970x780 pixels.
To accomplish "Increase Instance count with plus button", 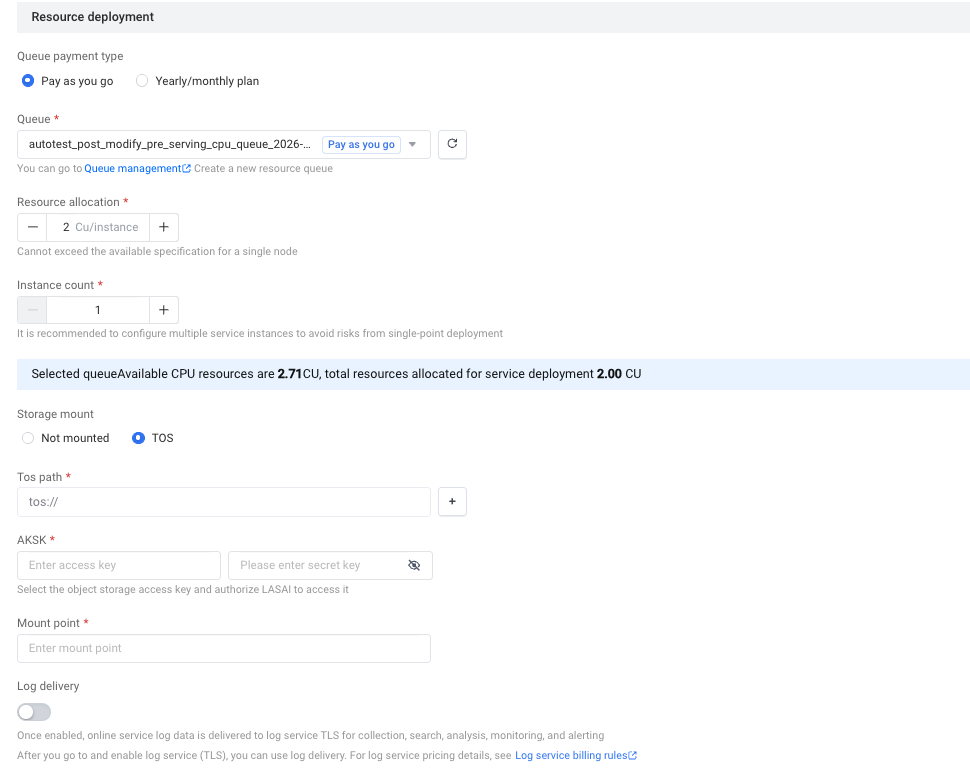I will 164,310.
